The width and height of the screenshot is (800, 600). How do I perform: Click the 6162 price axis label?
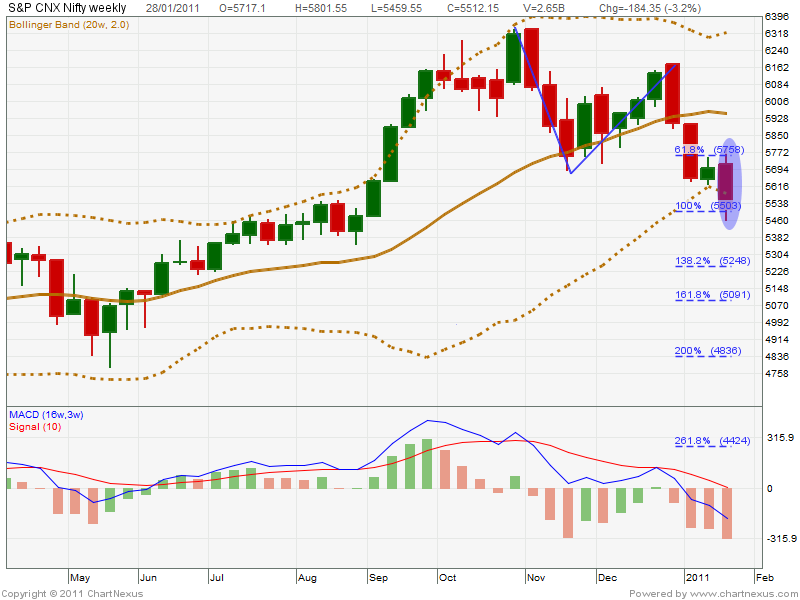click(777, 68)
